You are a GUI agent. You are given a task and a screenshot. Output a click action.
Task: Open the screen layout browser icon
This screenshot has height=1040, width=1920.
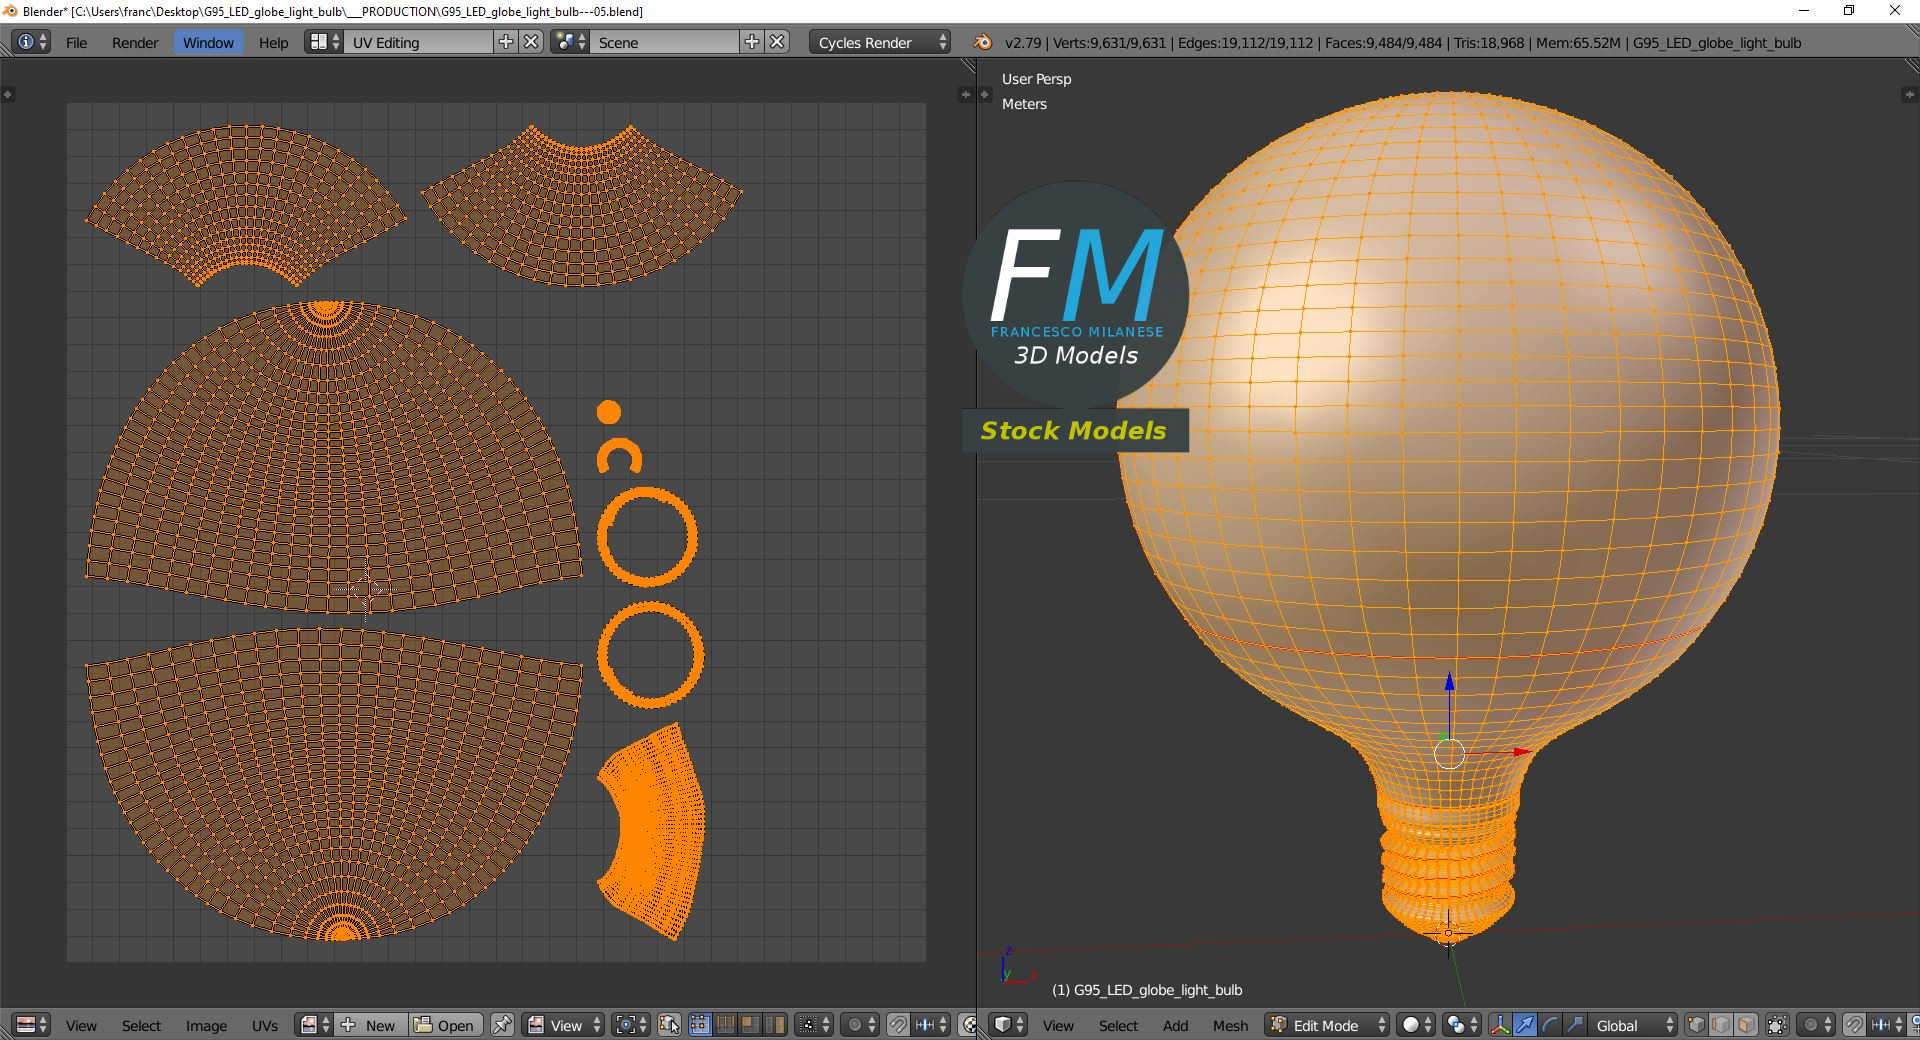click(x=324, y=42)
